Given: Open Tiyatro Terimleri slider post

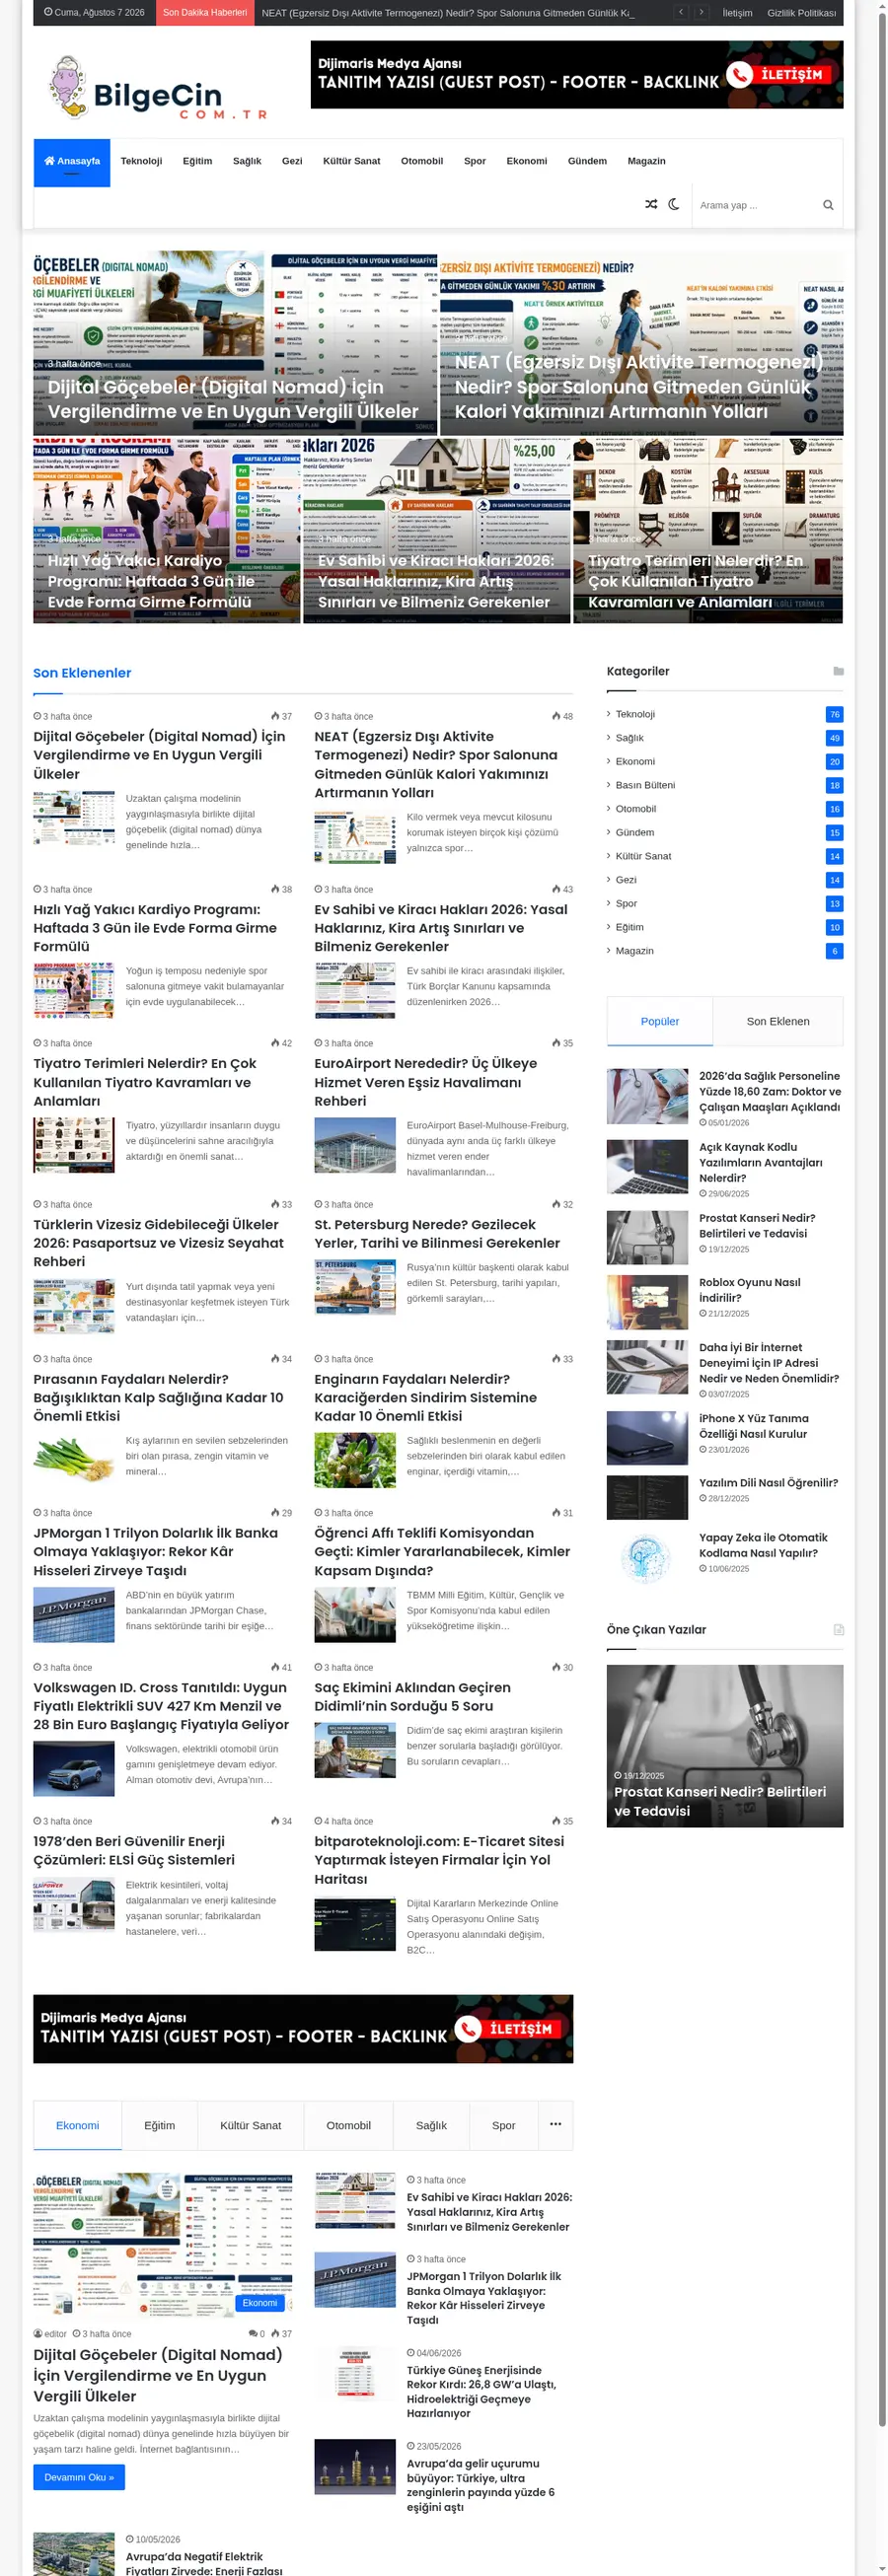Looking at the screenshot, I should pyautogui.click(x=707, y=530).
